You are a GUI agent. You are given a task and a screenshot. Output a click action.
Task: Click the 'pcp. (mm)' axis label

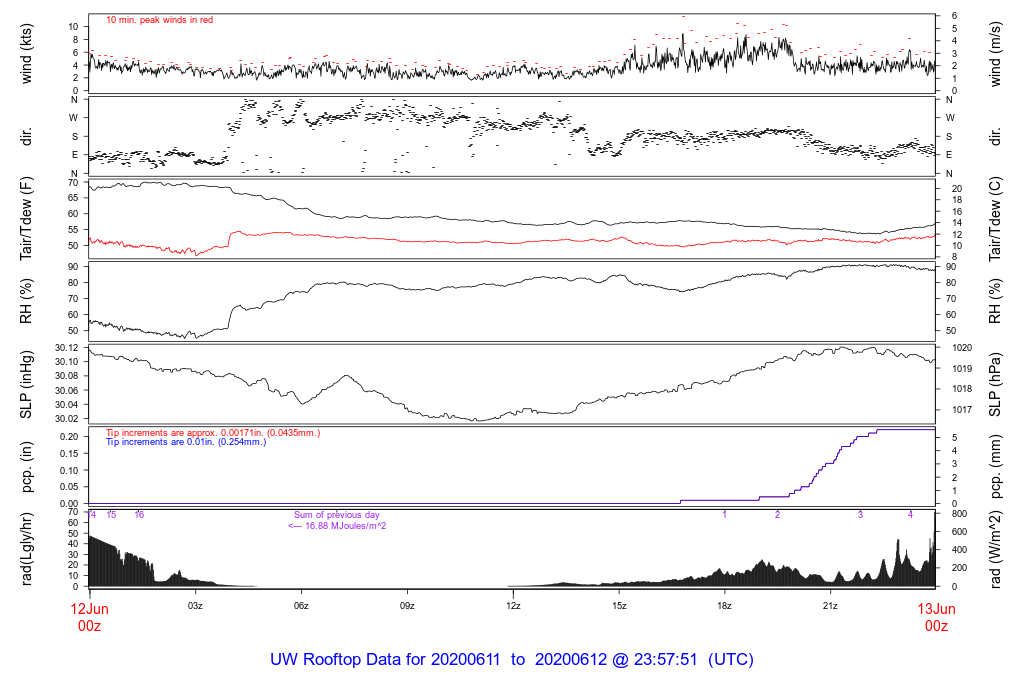point(995,466)
